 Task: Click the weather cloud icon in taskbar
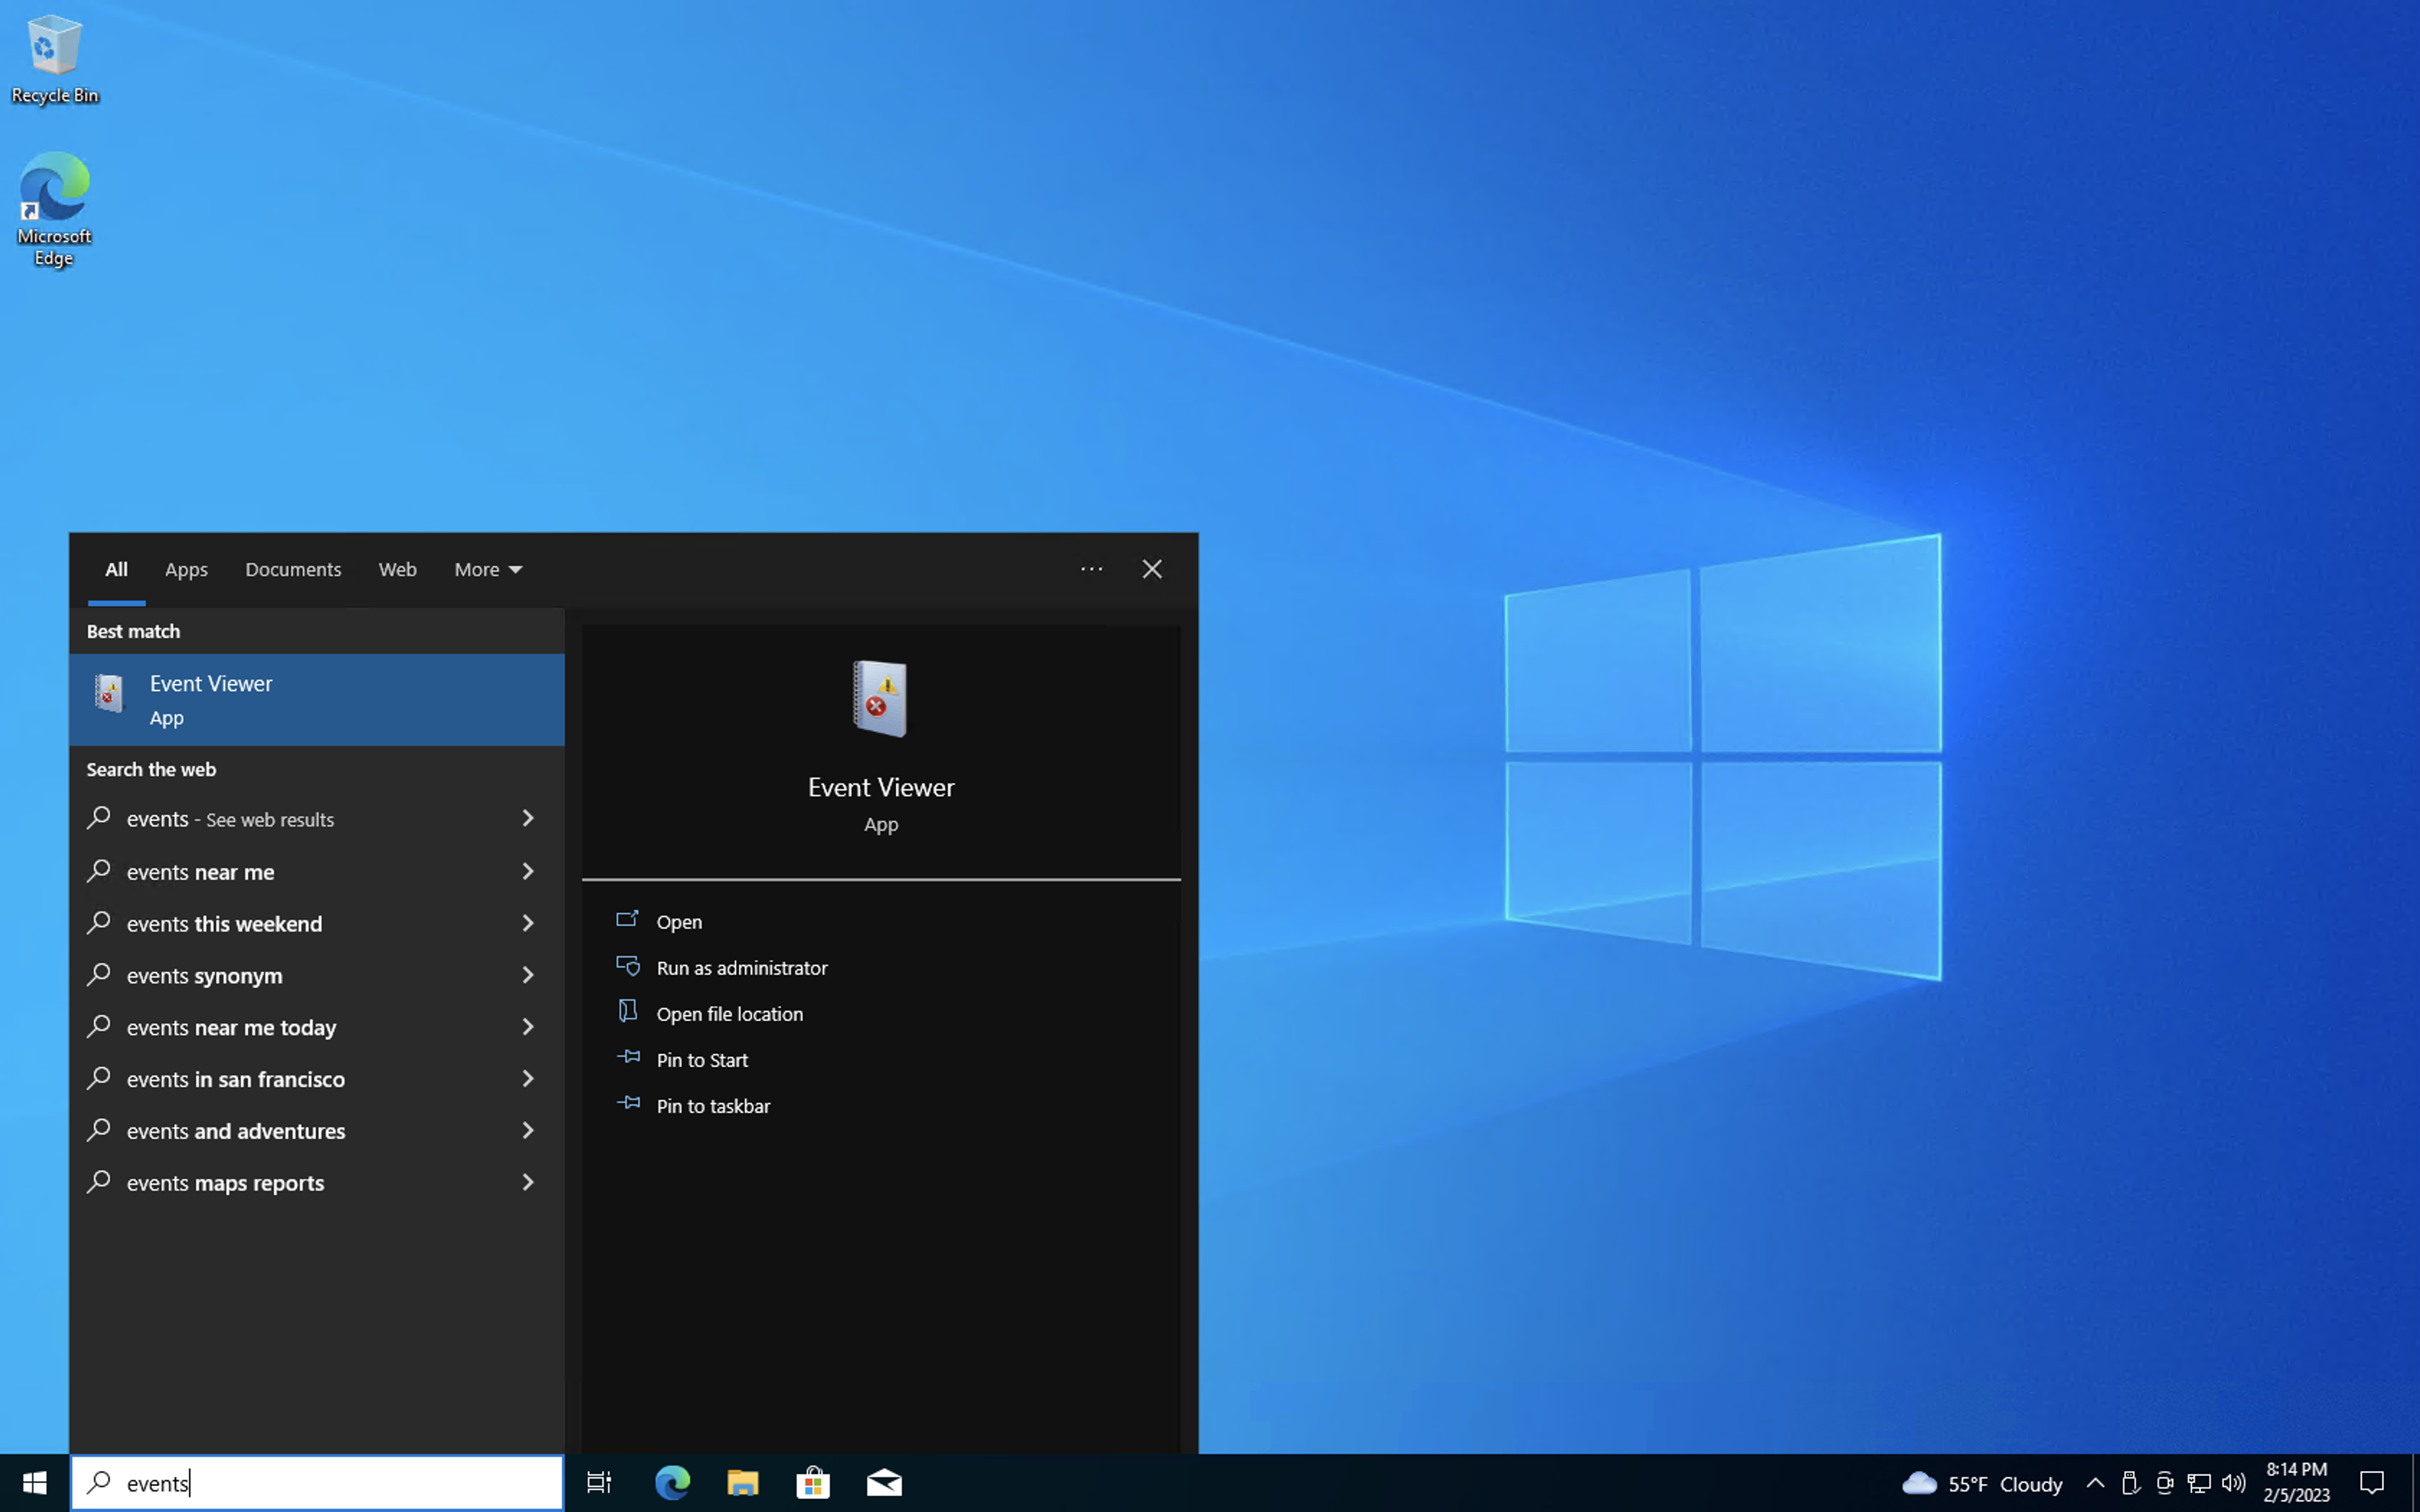(x=1919, y=1483)
